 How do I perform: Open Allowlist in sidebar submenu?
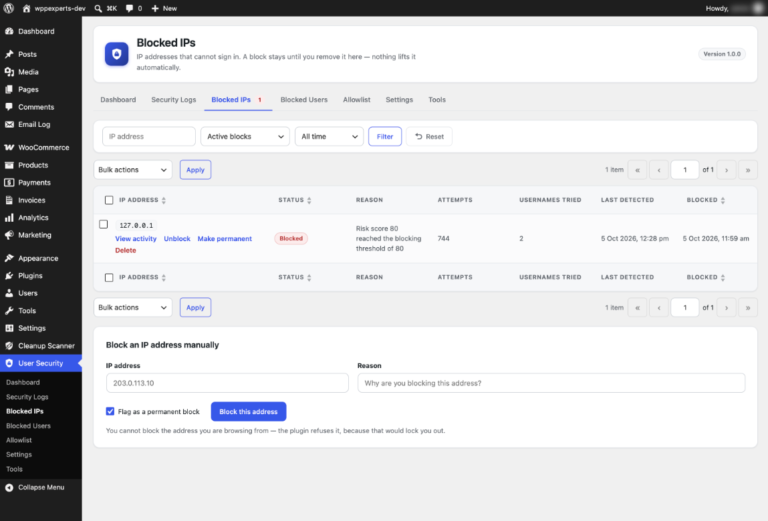pos(19,440)
